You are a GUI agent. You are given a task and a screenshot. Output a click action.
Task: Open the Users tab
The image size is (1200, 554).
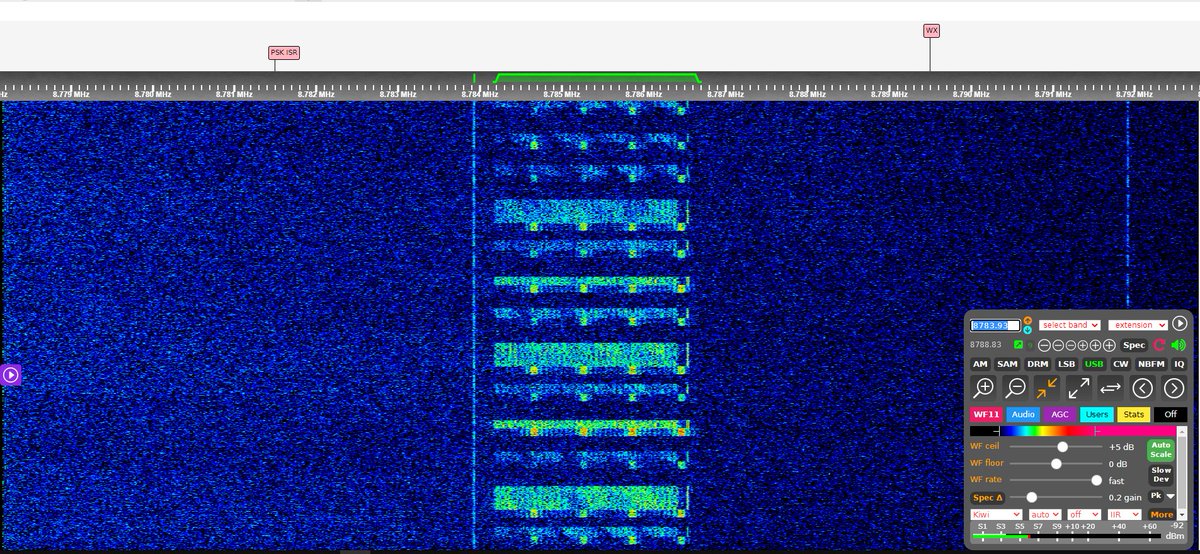[1097, 414]
